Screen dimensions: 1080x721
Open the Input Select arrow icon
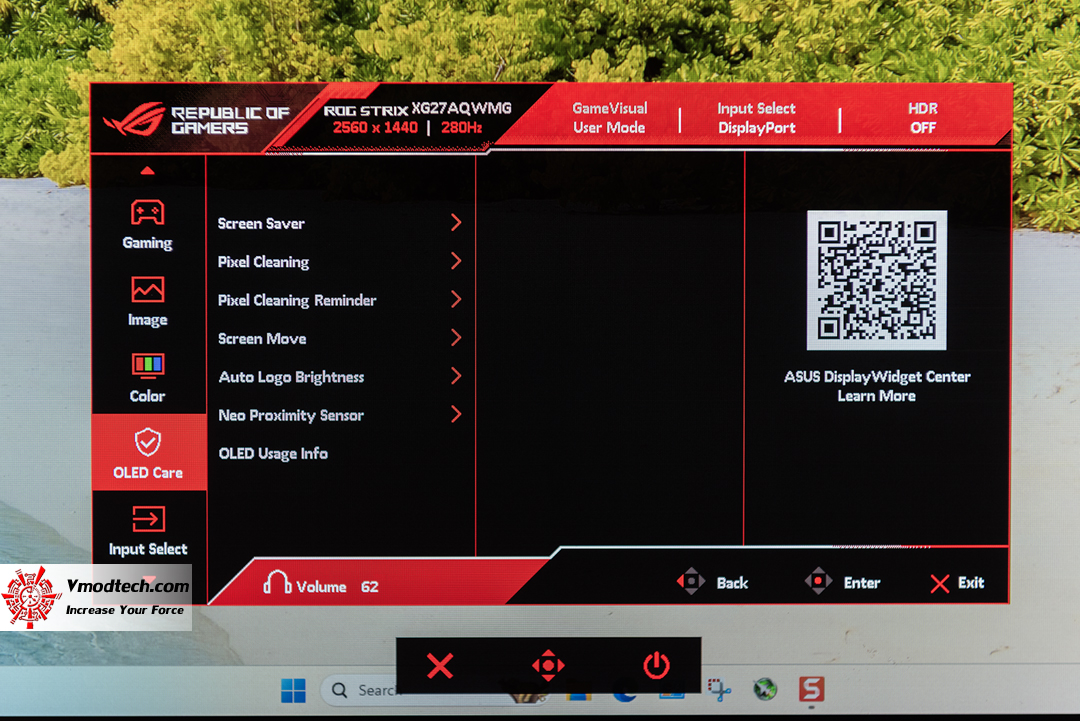click(147, 519)
